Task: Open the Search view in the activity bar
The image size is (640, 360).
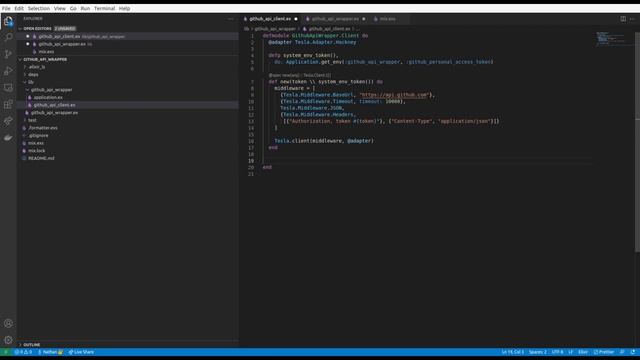Action: point(8,38)
